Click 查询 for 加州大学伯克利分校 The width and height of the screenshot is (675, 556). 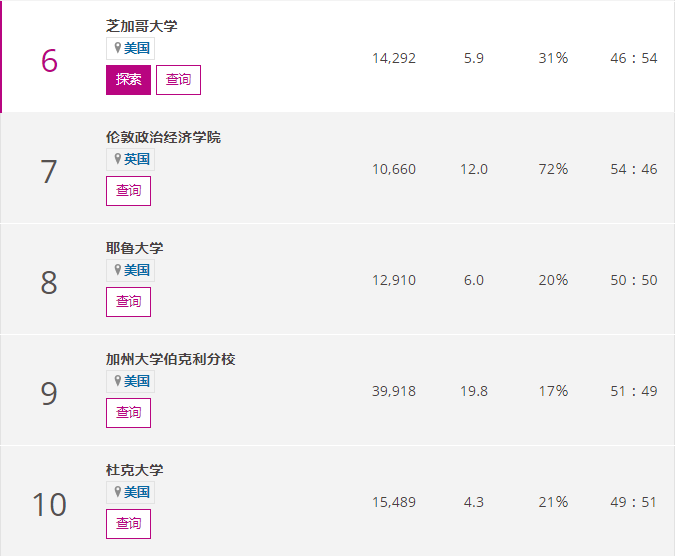click(x=128, y=413)
